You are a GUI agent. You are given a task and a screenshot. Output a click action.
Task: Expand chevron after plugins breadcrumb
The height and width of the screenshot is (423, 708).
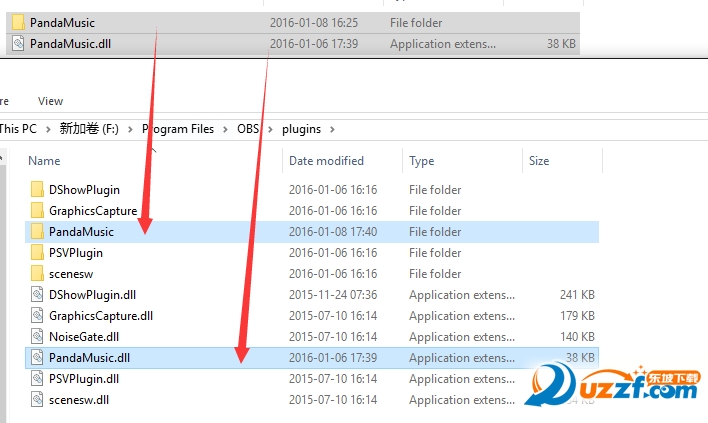click(332, 129)
